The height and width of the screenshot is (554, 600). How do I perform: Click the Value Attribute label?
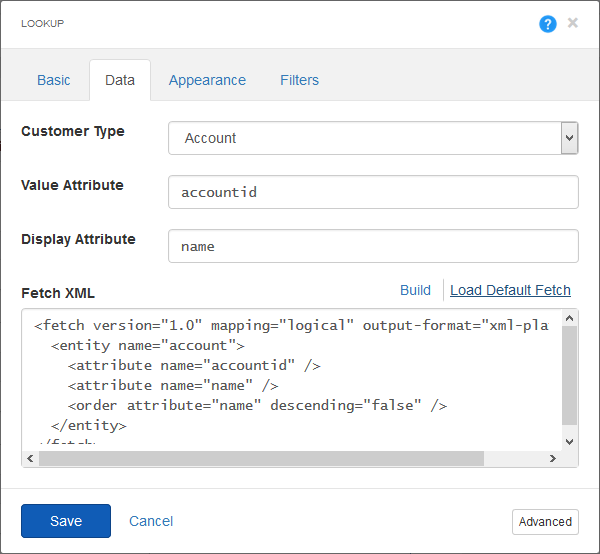(x=72, y=185)
